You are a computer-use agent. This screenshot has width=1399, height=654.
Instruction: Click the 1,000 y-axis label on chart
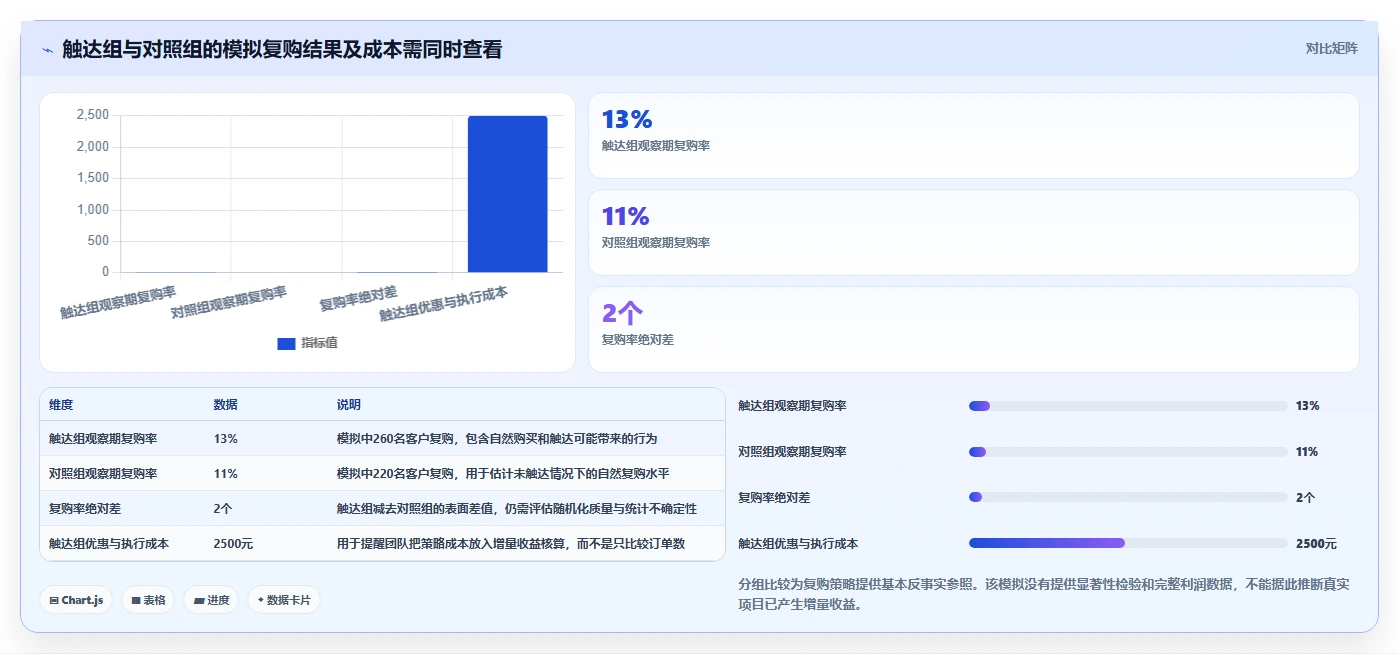(93, 209)
